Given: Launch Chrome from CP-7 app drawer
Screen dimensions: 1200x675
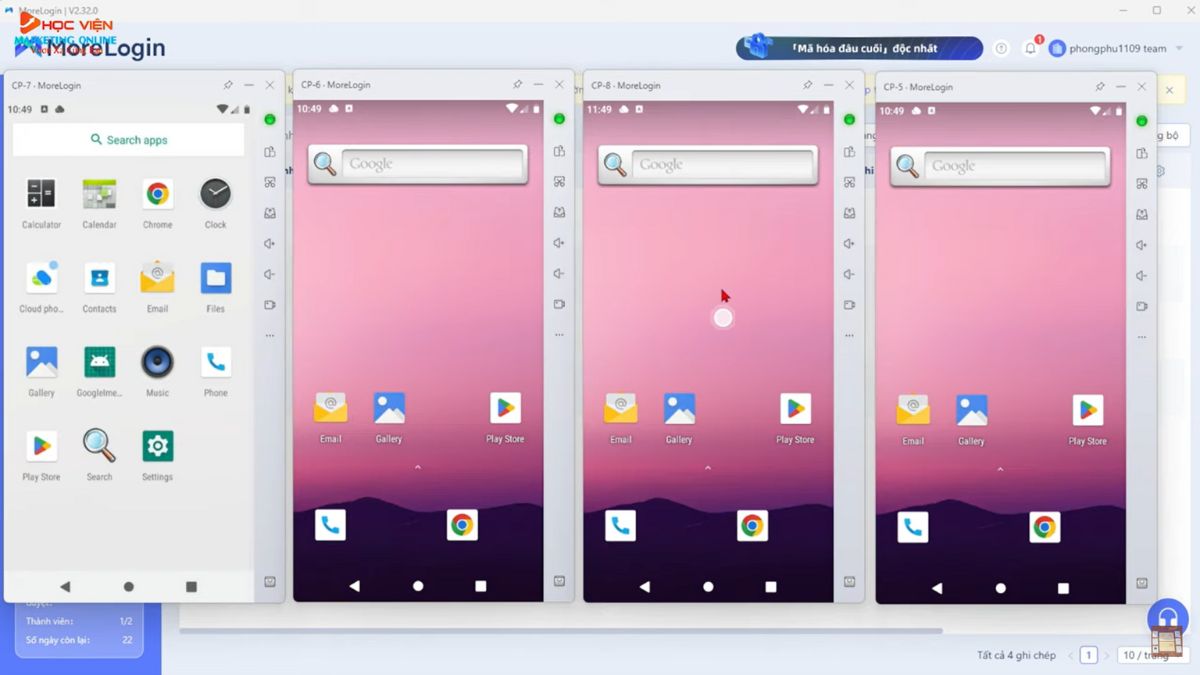Looking at the screenshot, I should (157, 194).
